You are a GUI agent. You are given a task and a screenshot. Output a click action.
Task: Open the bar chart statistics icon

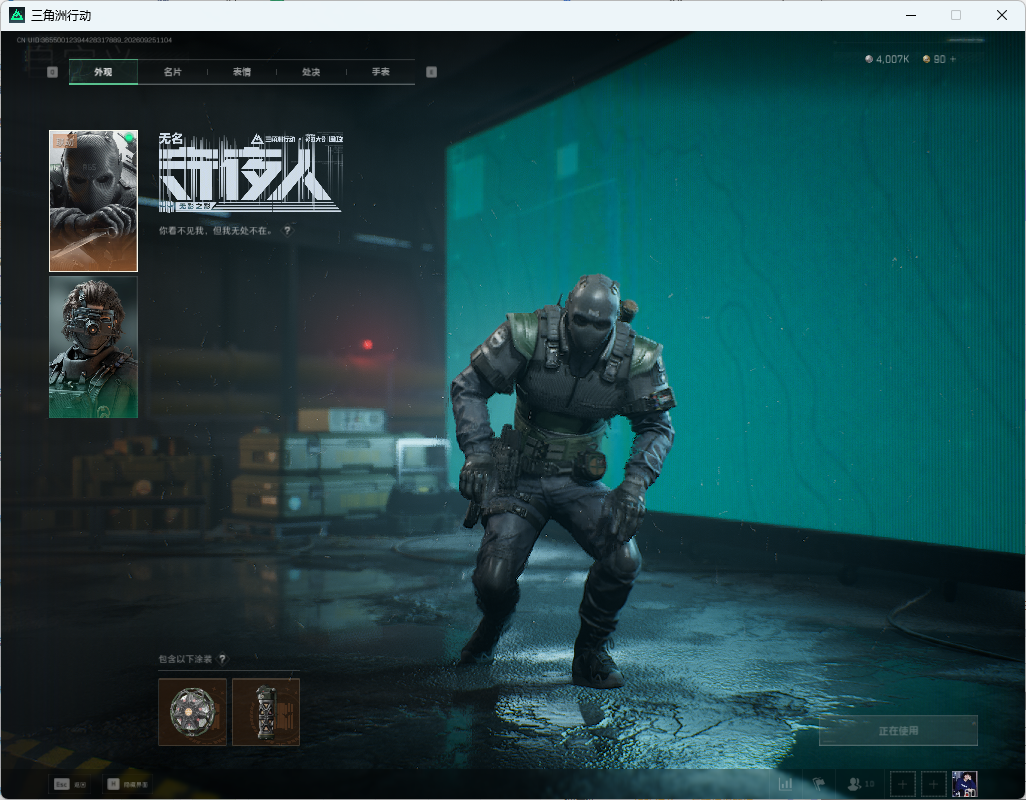pos(785,783)
